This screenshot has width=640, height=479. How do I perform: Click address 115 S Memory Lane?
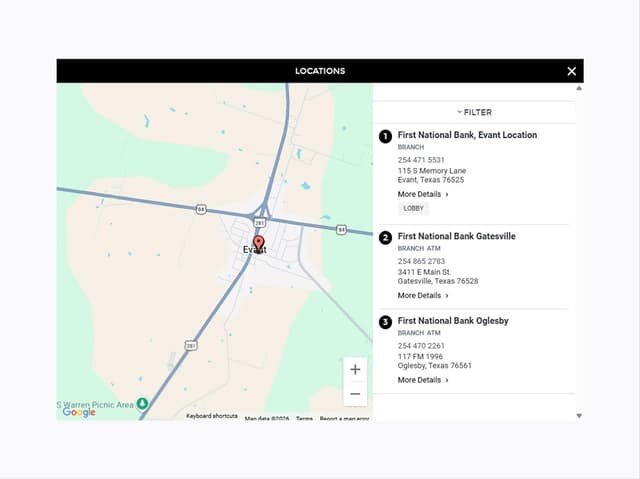(x=432, y=171)
